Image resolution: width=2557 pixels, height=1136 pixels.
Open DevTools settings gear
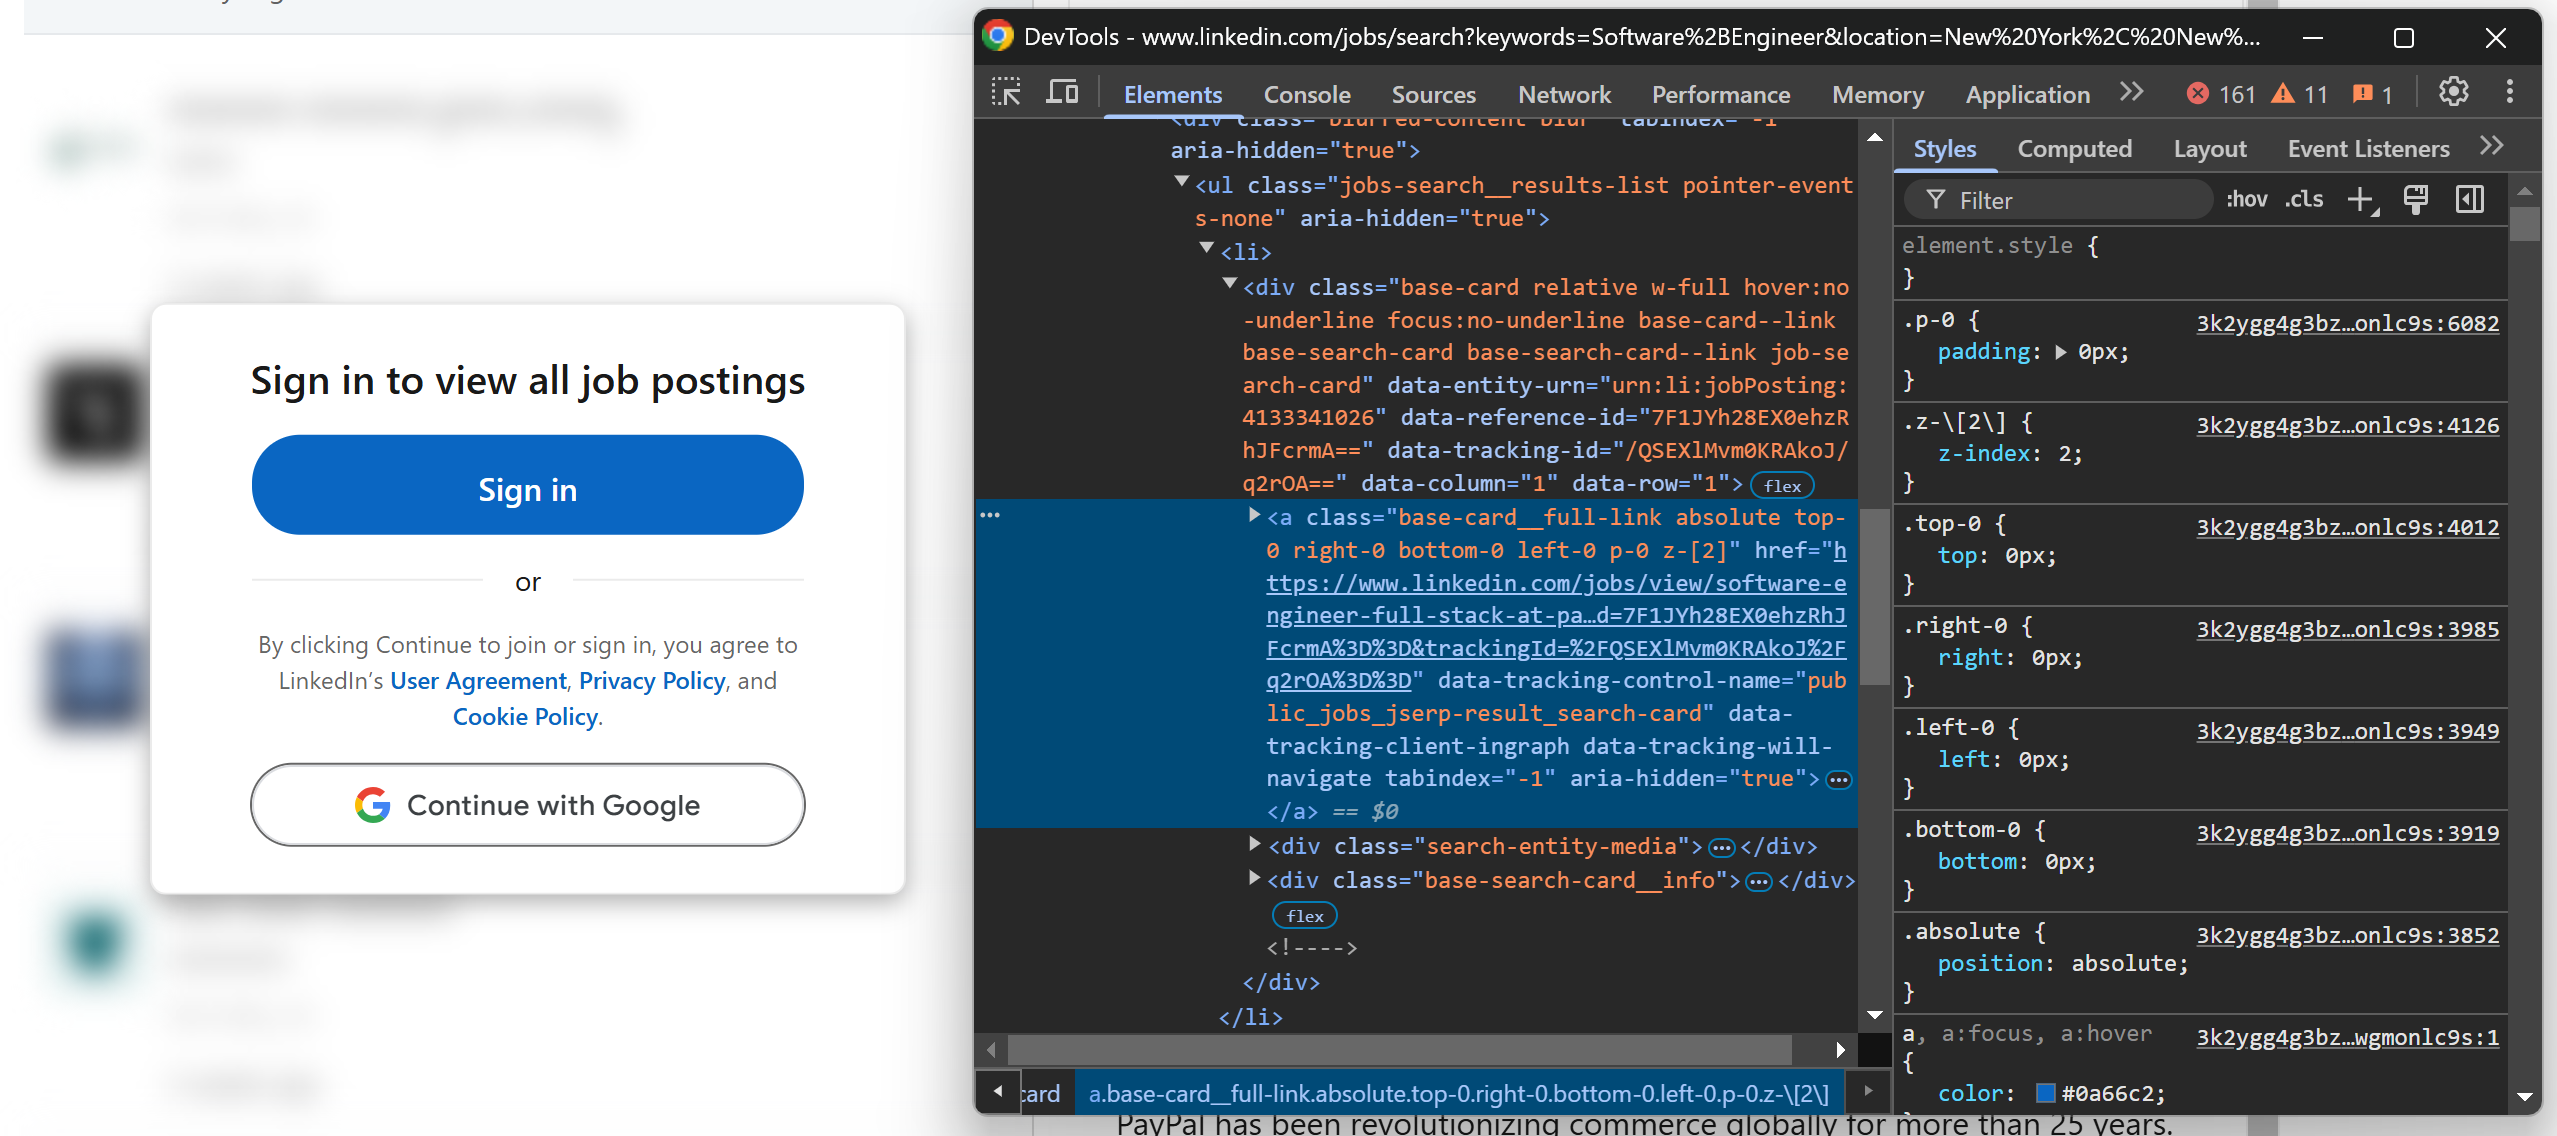click(2453, 93)
